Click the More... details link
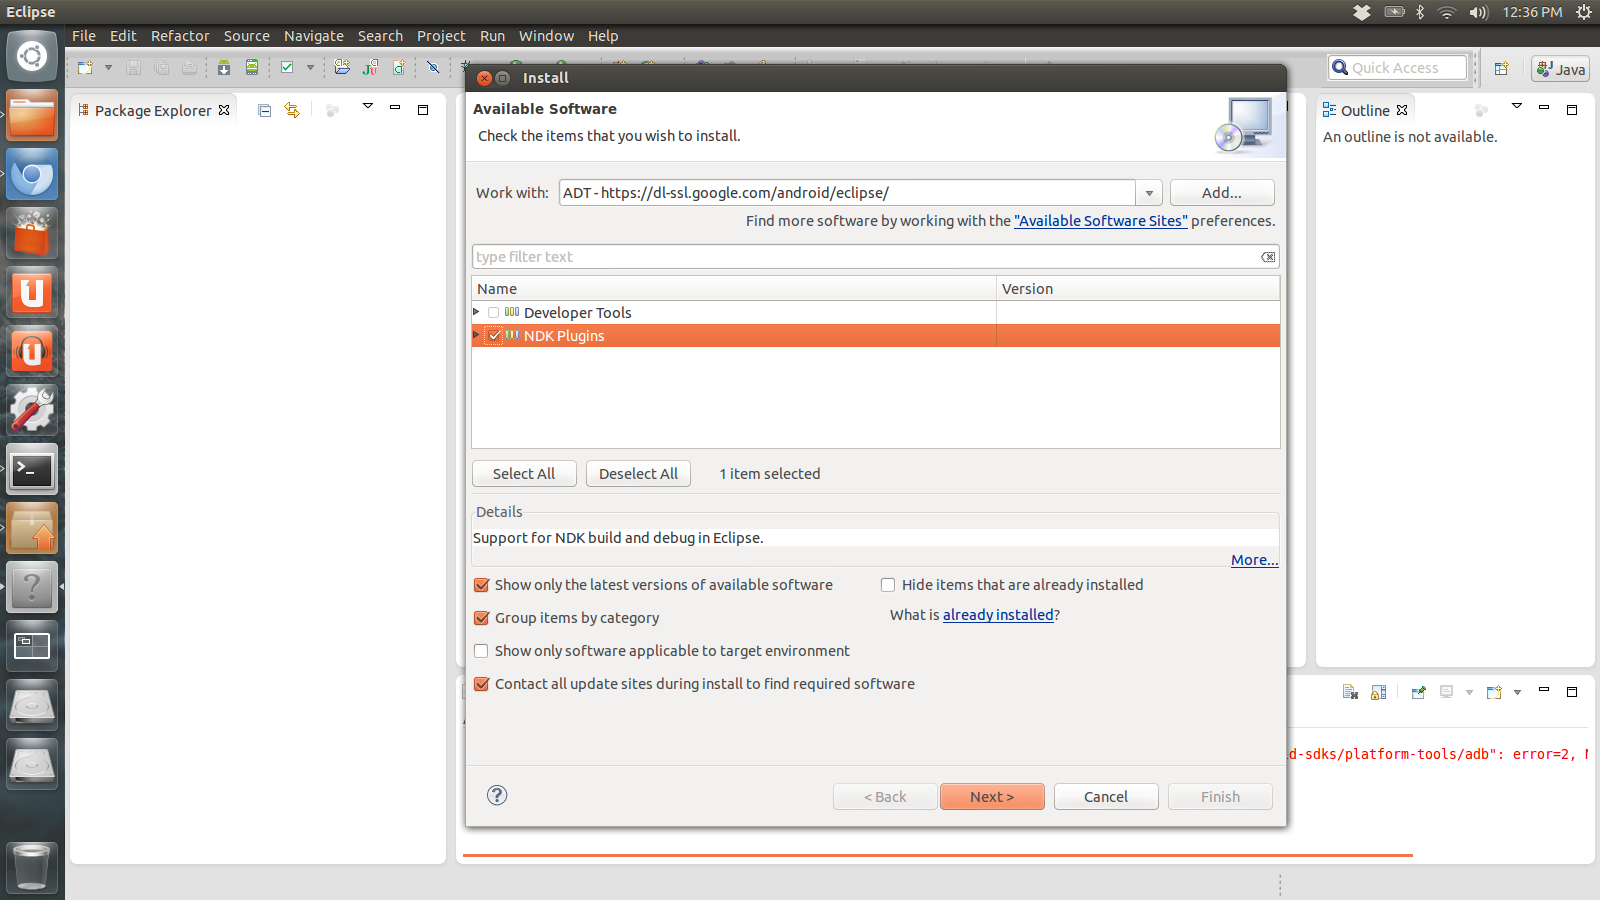1600x900 pixels. point(1254,560)
